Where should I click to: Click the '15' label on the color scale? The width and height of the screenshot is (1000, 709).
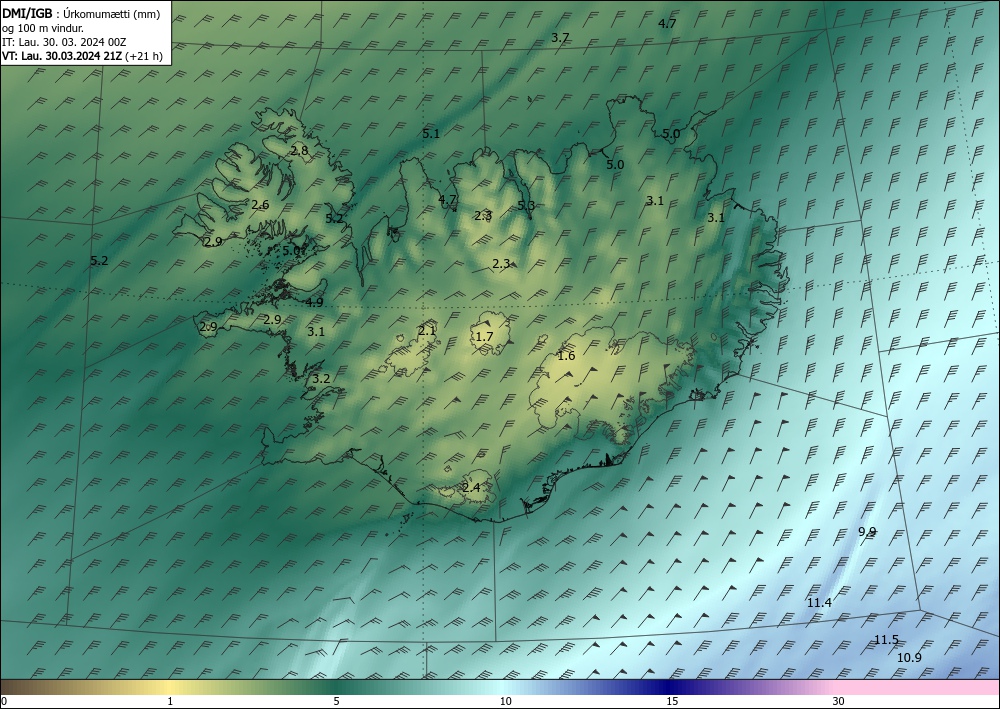pyautogui.click(x=672, y=701)
